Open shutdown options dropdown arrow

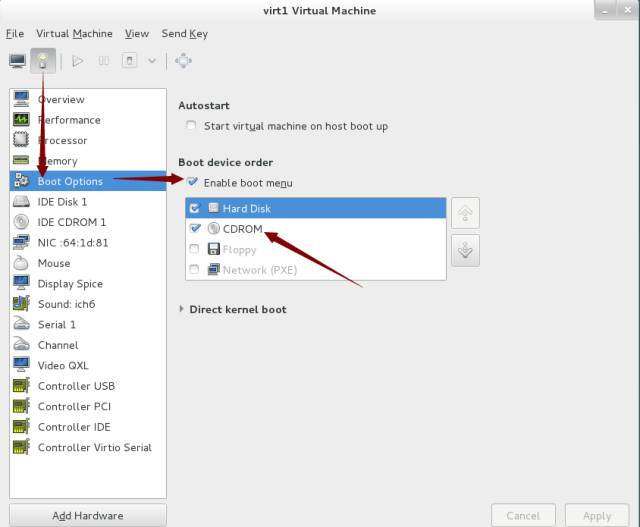[x=152, y=61]
